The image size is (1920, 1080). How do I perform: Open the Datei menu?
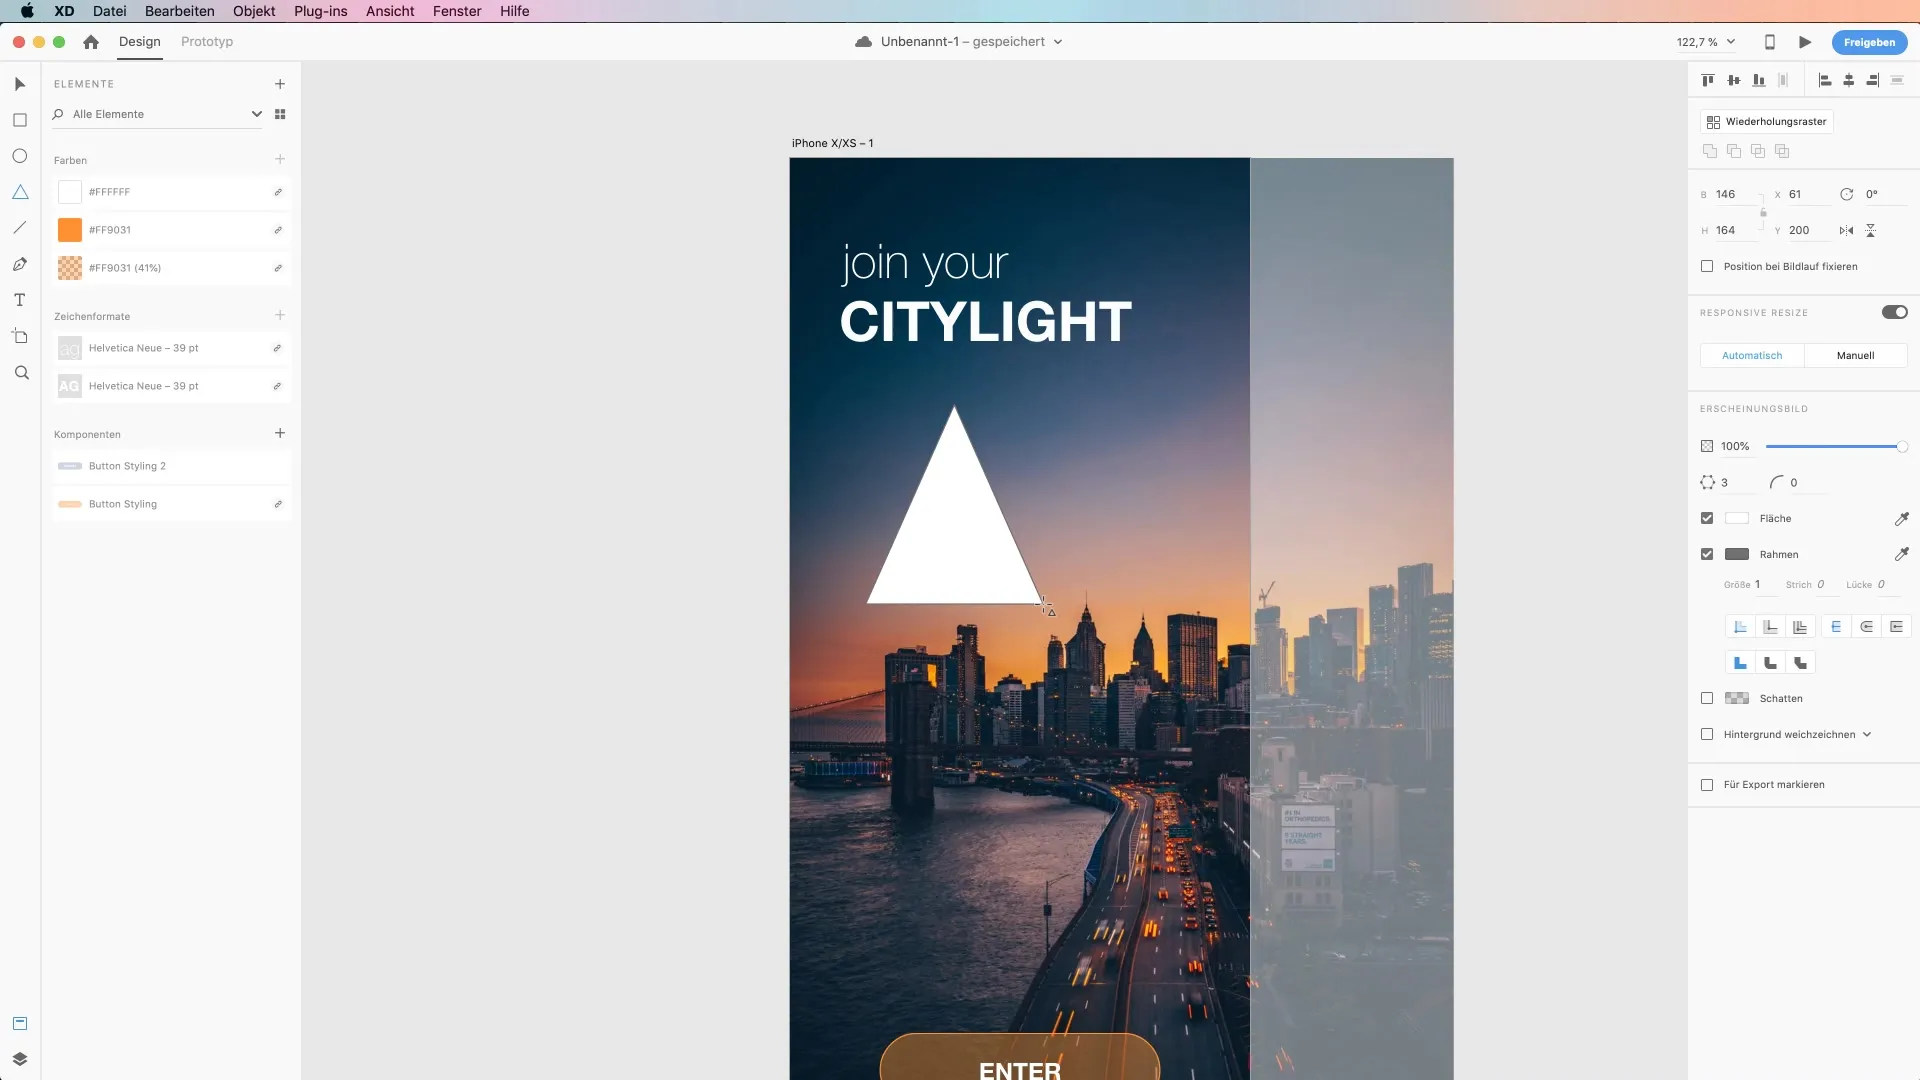point(110,11)
